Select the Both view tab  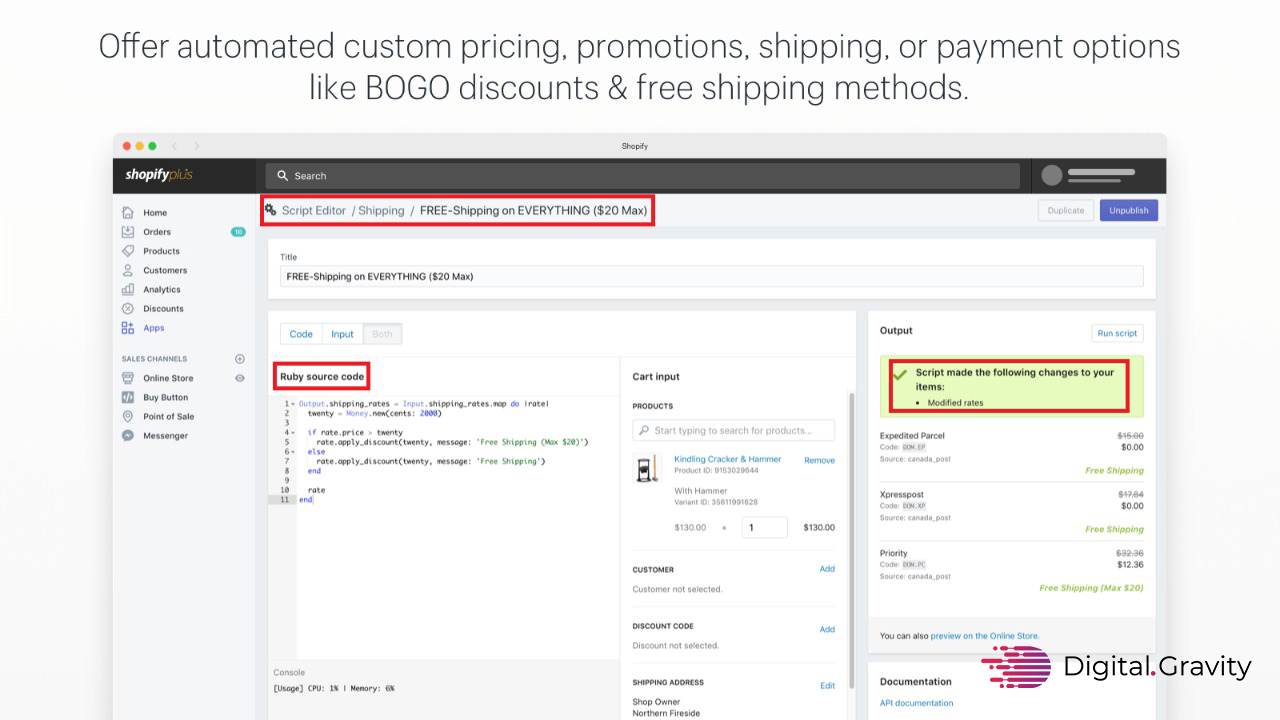[382, 334]
